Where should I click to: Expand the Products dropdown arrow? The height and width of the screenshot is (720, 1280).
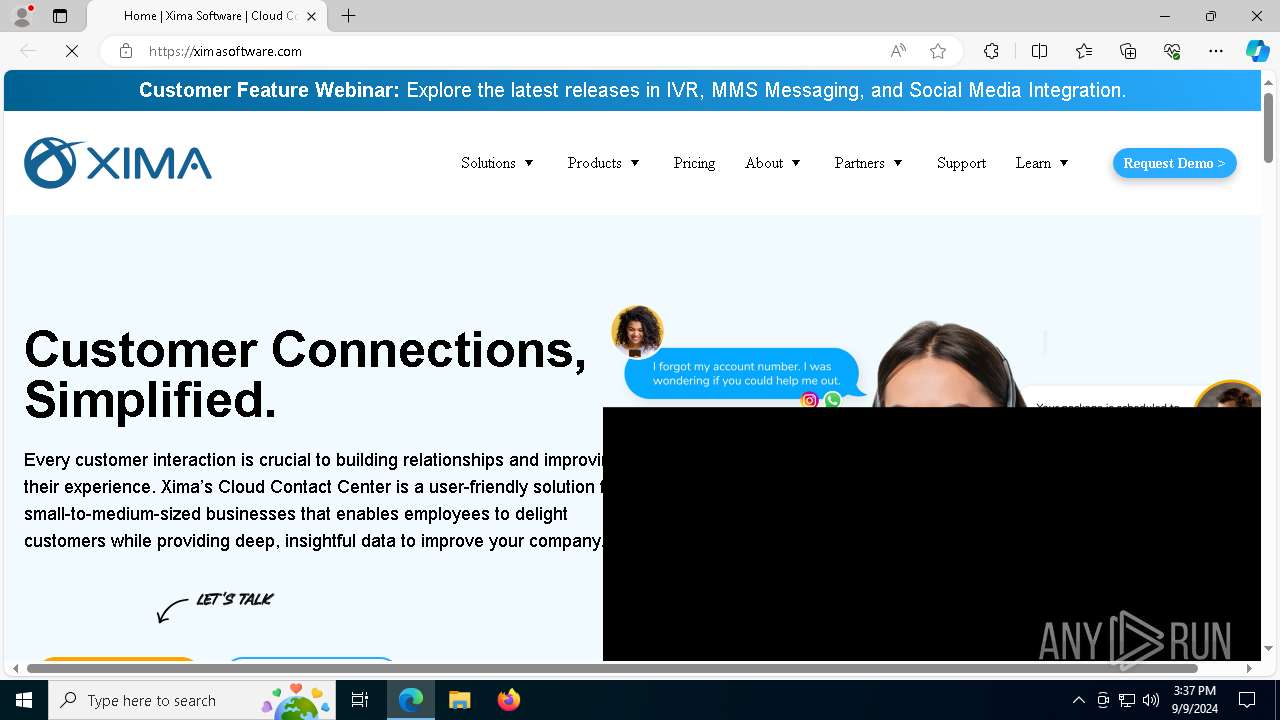[634, 163]
